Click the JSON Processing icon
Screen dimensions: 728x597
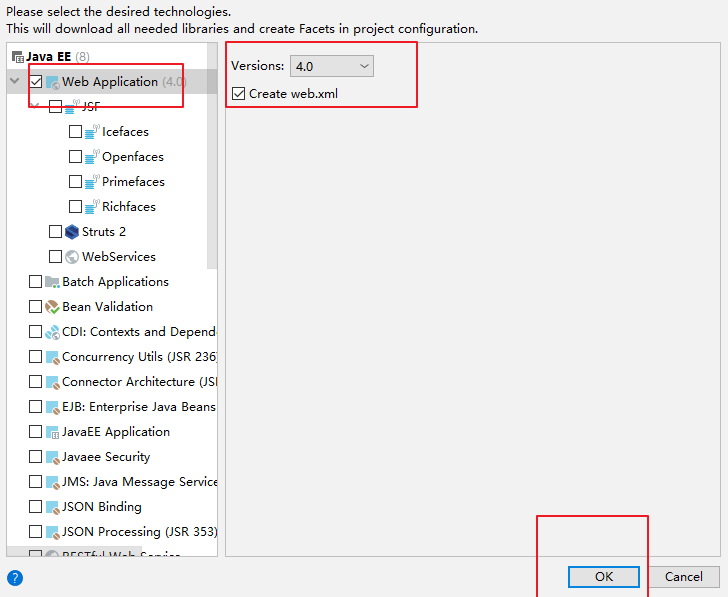click(x=52, y=532)
